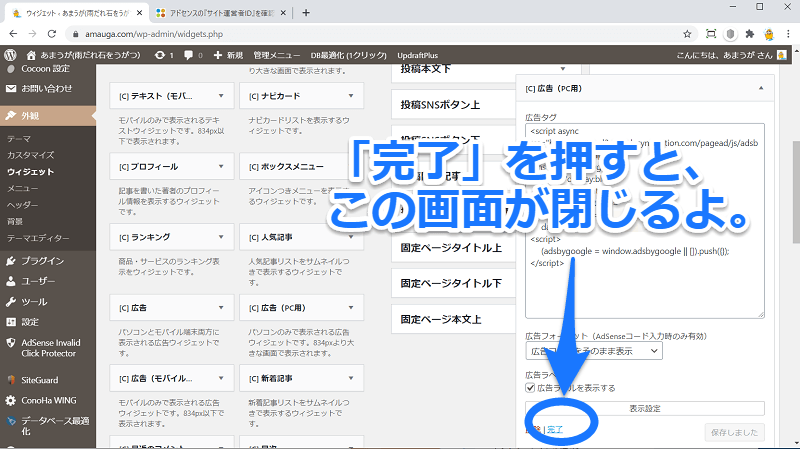Toggle the 広告ラベルを表示する checkbox
Screen dimensions: 800x449
click(531, 387)
